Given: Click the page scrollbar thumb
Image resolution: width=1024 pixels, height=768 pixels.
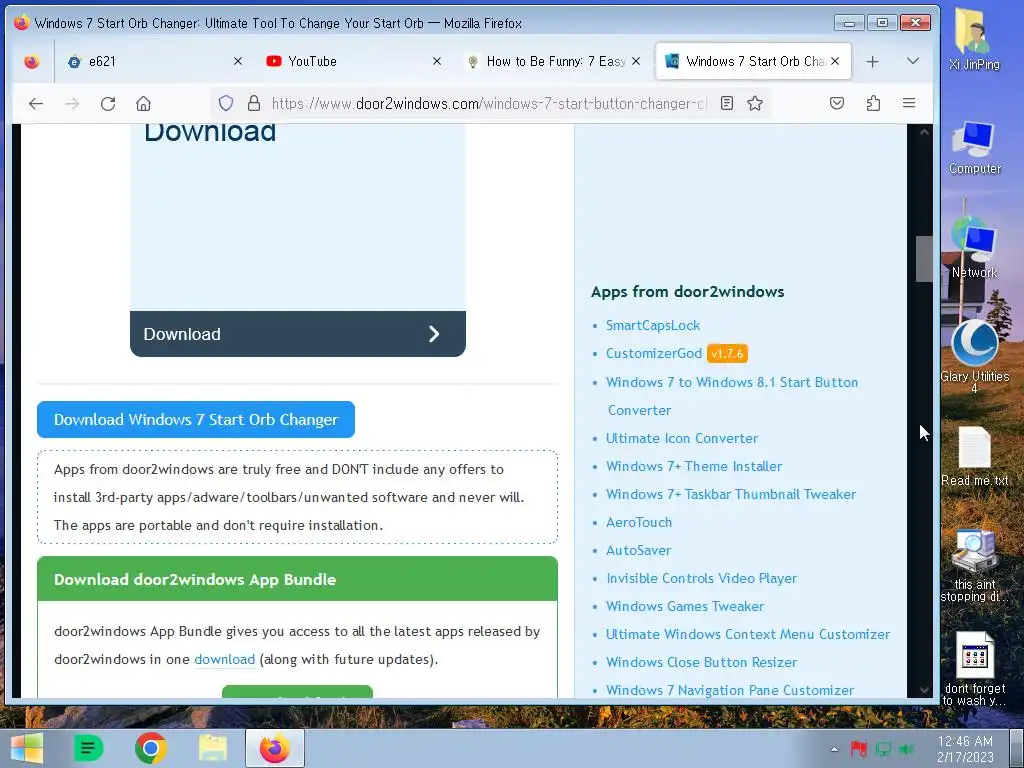Looking at the screenshot, I should pyautogui.click(x=924, y=259).
